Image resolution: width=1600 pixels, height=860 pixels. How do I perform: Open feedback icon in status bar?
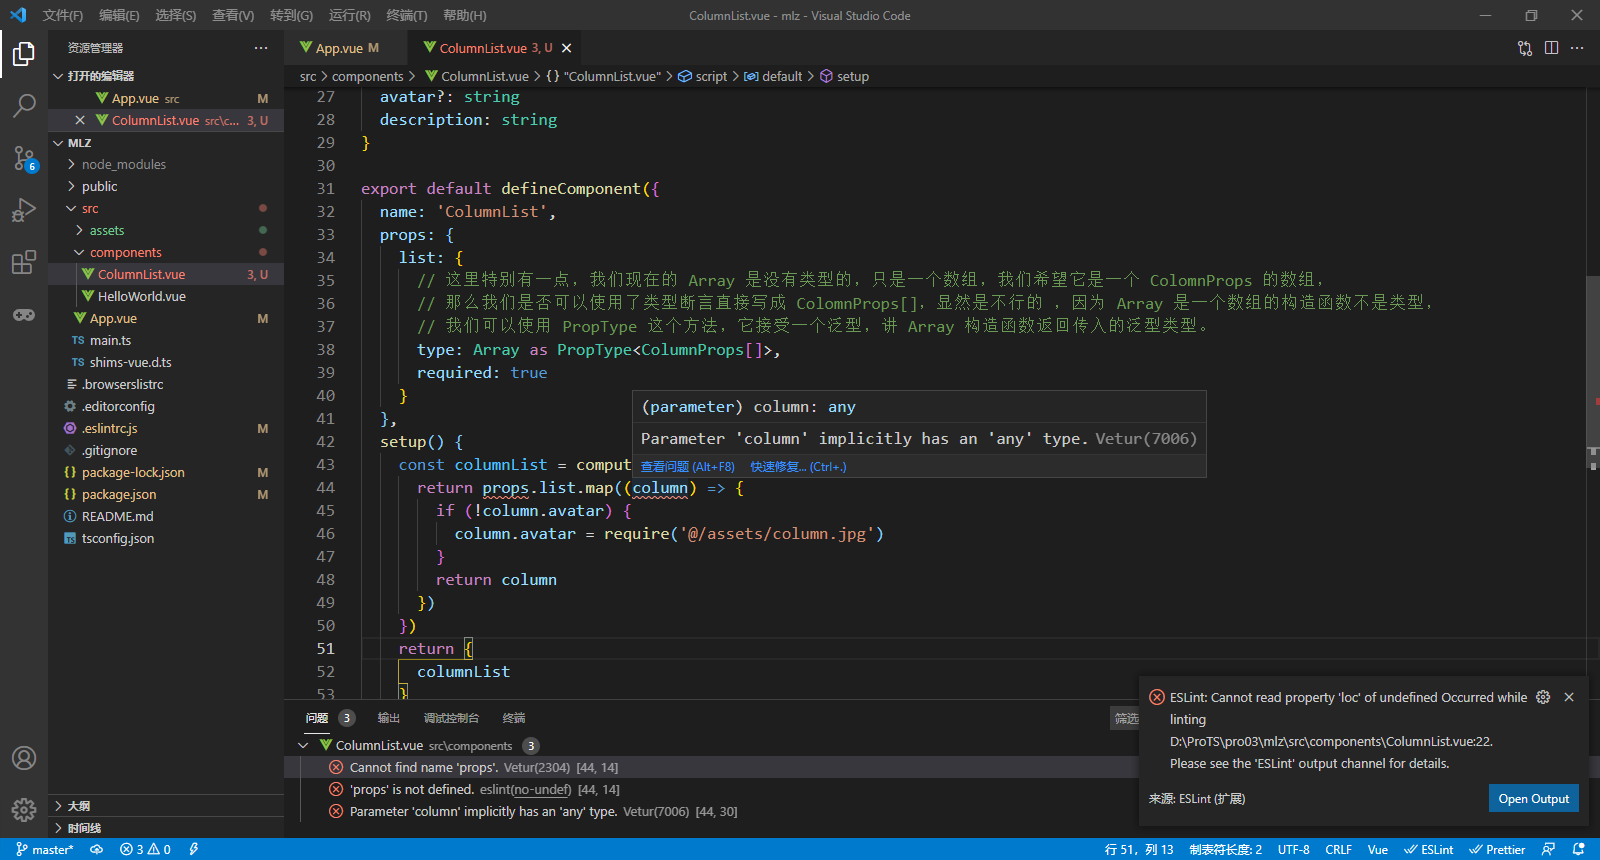coord(1548,849)
